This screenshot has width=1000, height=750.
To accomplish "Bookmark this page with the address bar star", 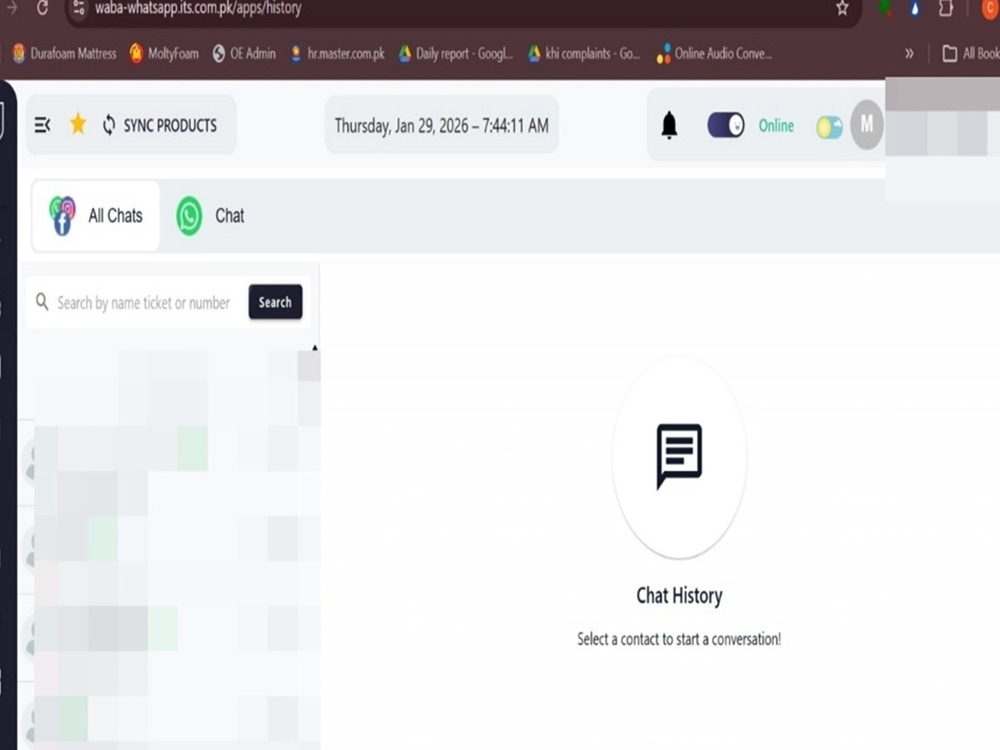I will coord(842,8).
